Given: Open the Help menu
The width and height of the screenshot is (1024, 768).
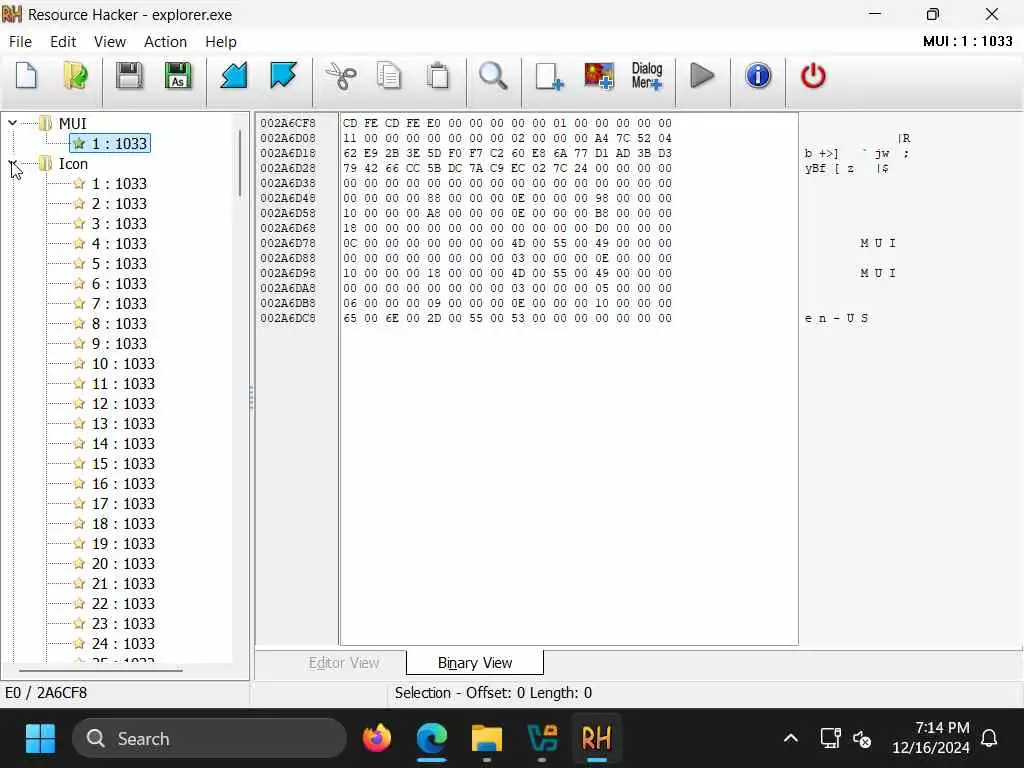Looking at the screenshot, I should pyautogui.click(x=221, y=42).
